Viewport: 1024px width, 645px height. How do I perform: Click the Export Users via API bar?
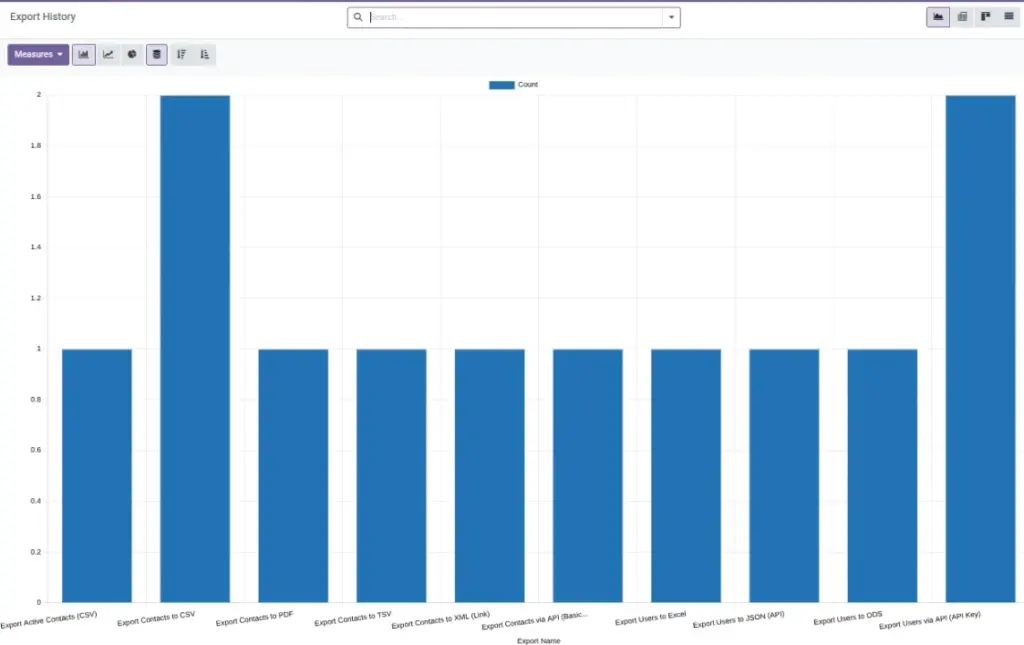tap(980, 349)
